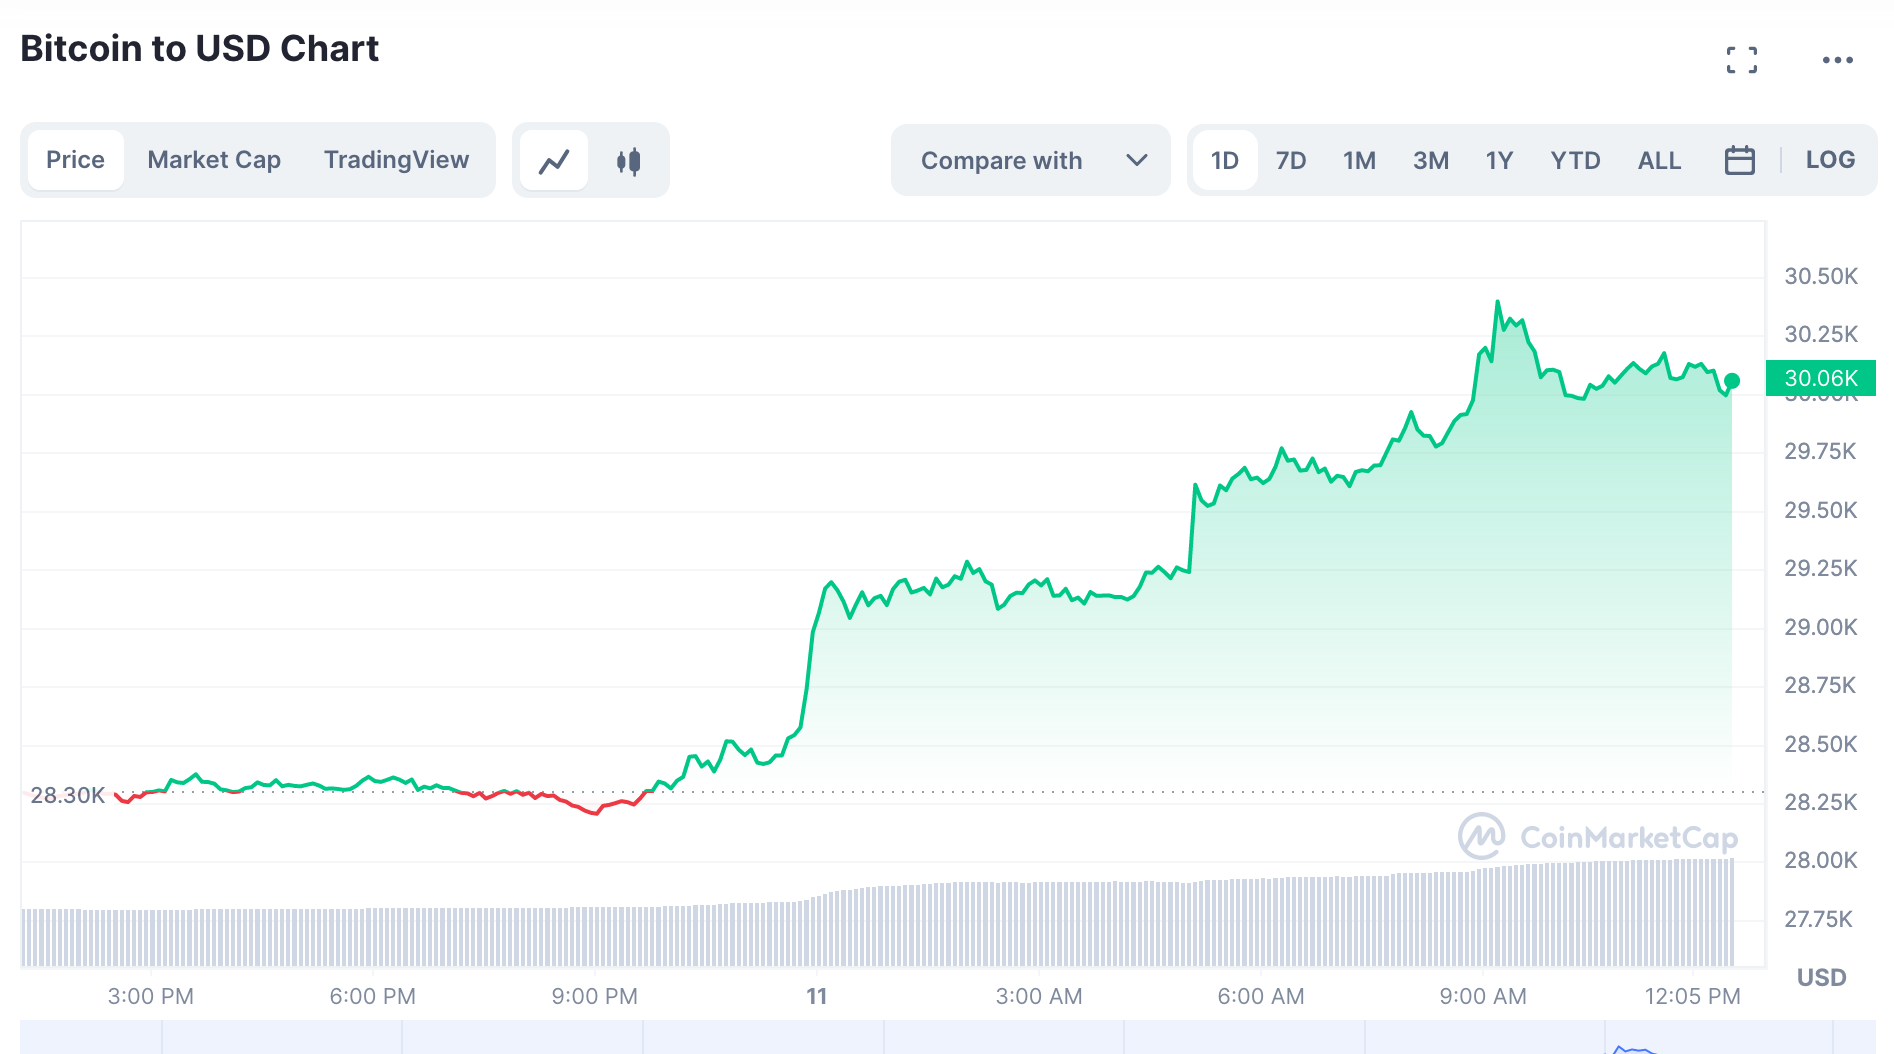Click the 28.00K axis label
The width and height of the screenshot is (1894, 1054).
click(1821, 860)
